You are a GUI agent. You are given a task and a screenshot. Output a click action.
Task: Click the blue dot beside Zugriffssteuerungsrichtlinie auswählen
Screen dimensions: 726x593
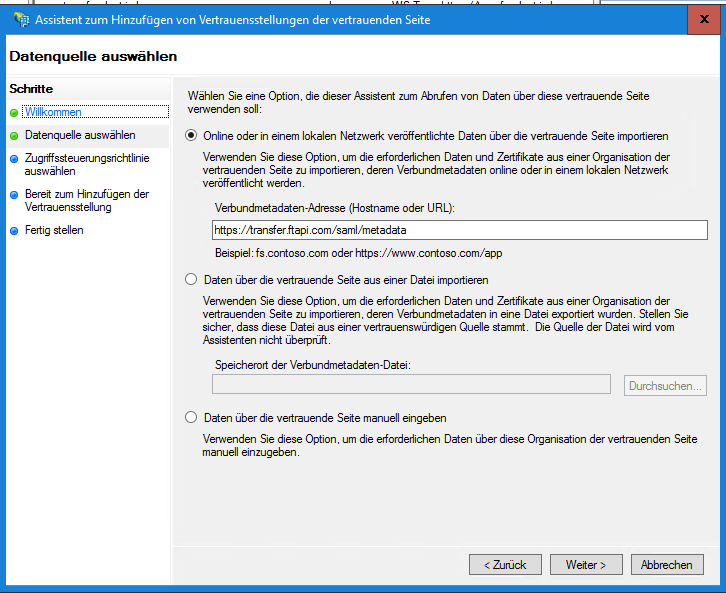[14, 157]
